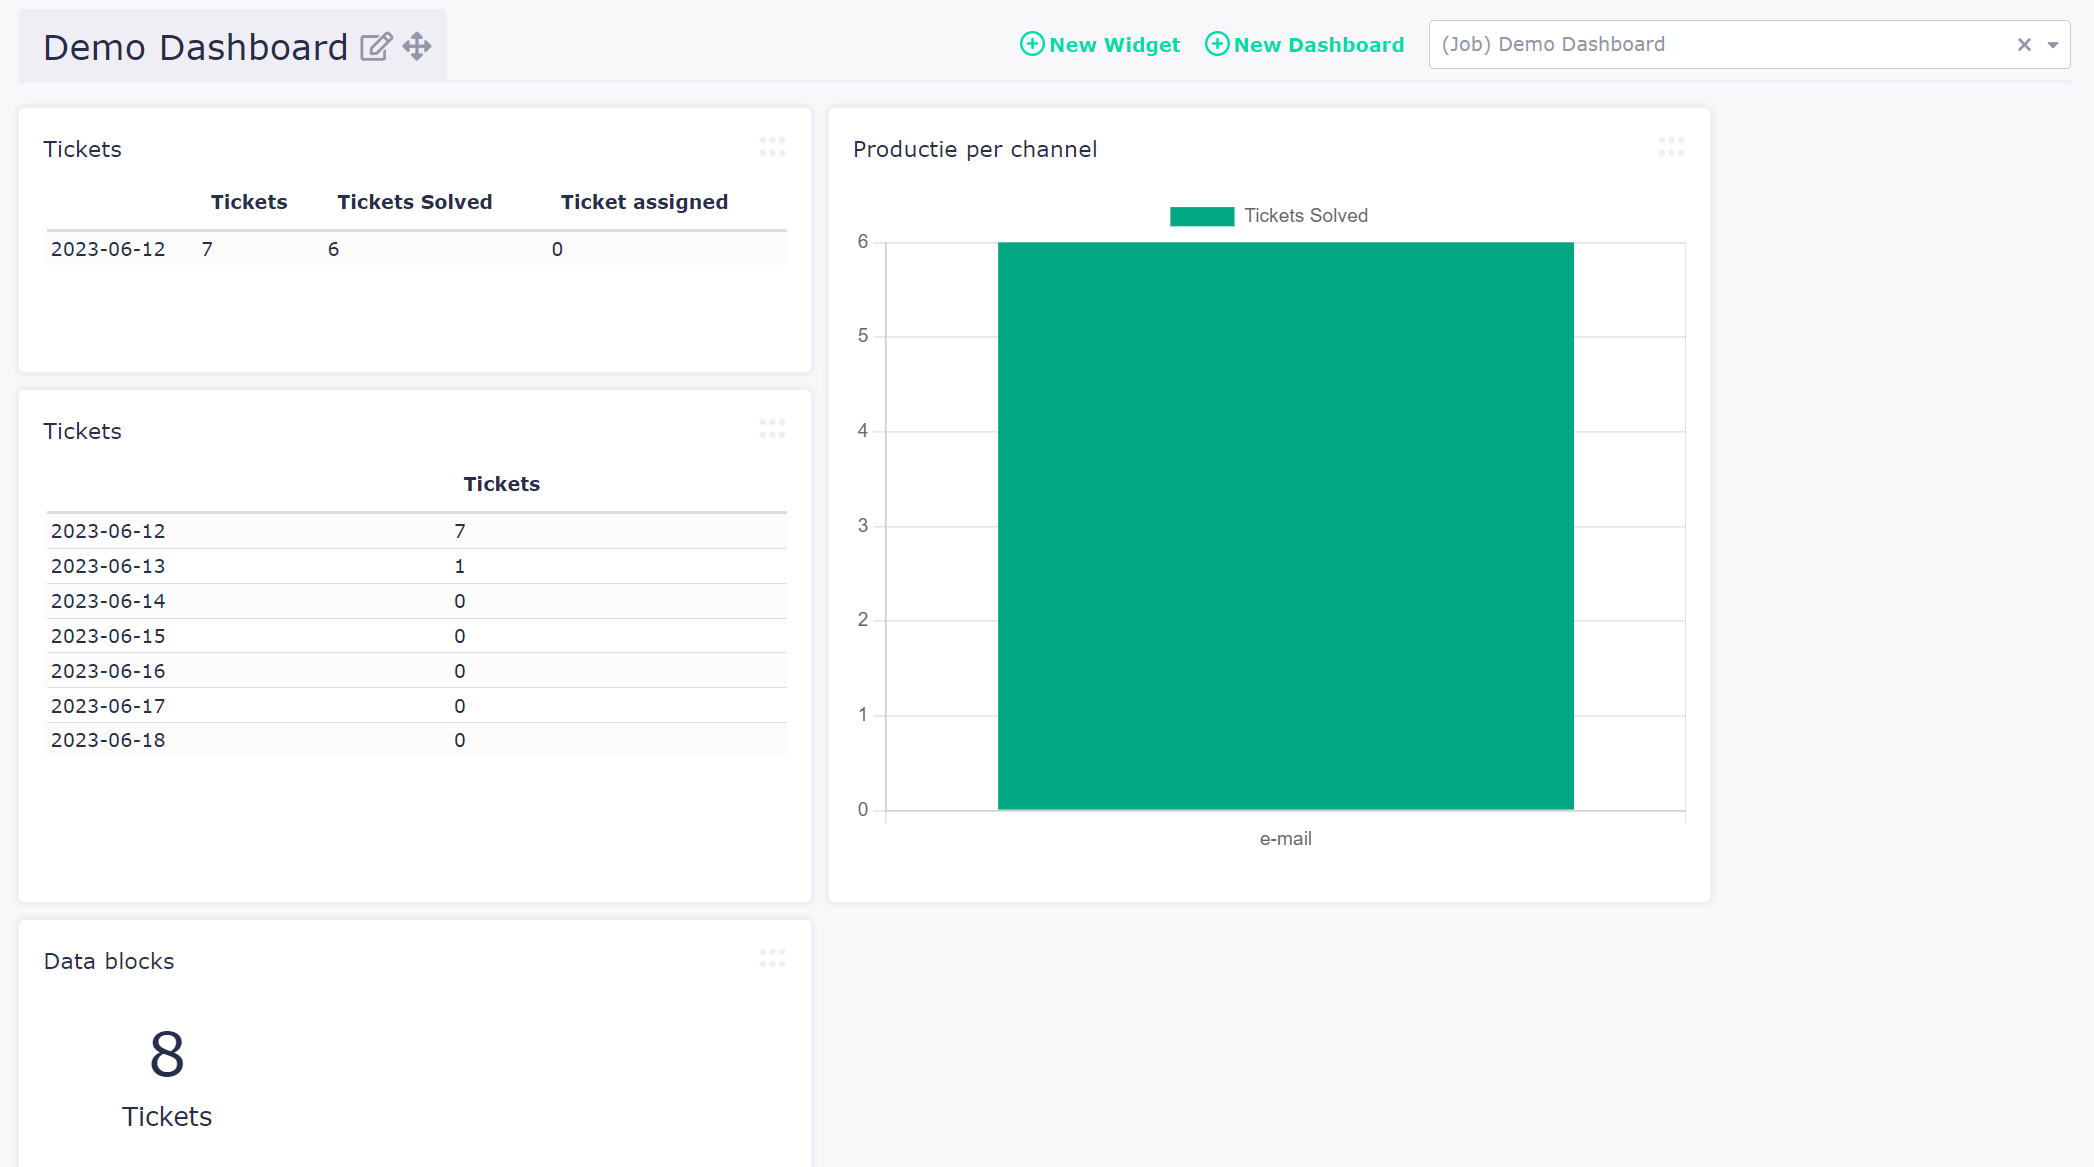
Task: Click the value 1 in 2023-06-13 row
Action: pos(460,566)
